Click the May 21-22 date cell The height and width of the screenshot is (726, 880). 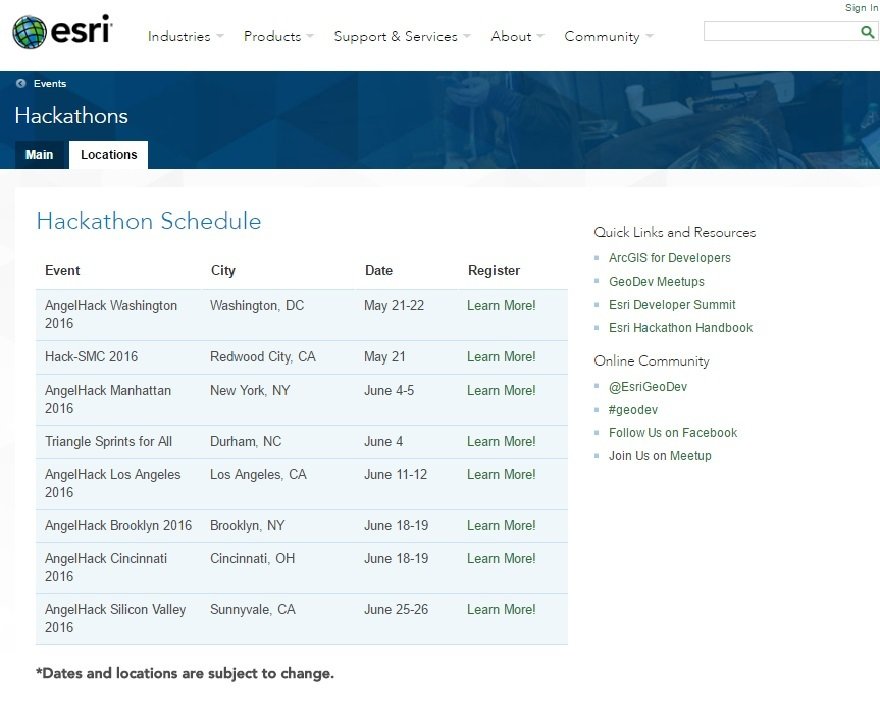pyautogui.click(x=394, y=306)
